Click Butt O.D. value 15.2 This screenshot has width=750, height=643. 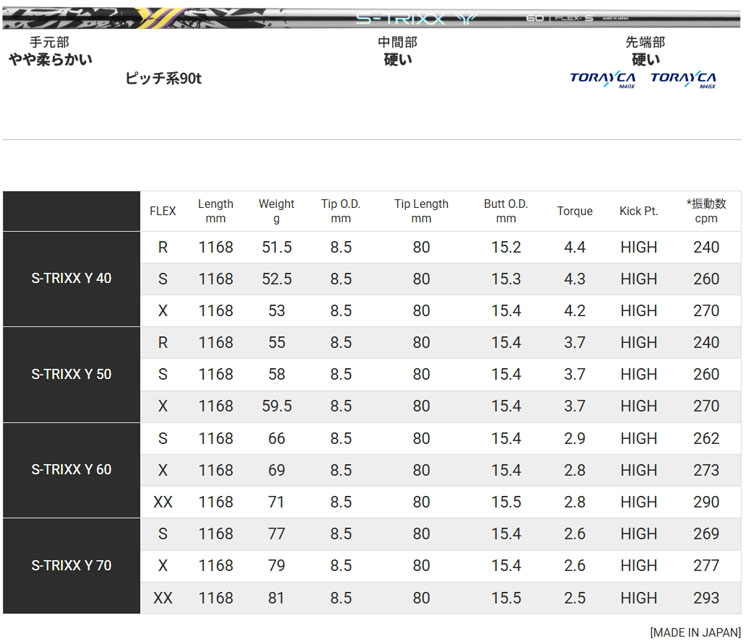point(506,247)
